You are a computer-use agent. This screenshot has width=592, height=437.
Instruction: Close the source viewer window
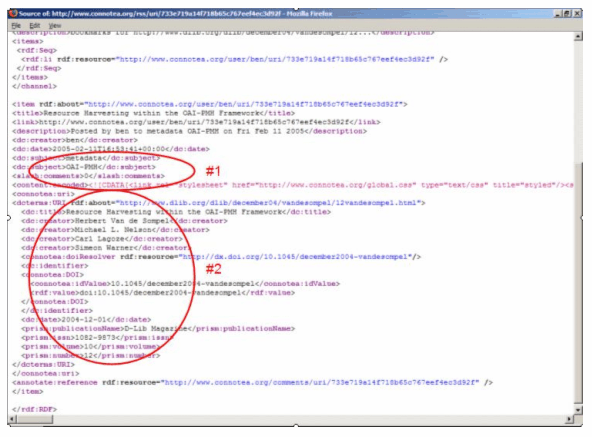coord(577,14)
